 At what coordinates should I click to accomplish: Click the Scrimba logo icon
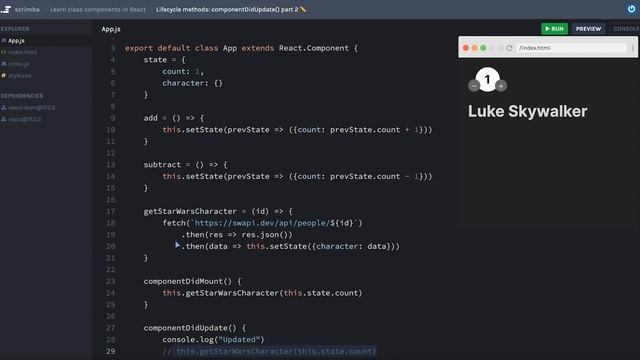click(x=6, y=9)
